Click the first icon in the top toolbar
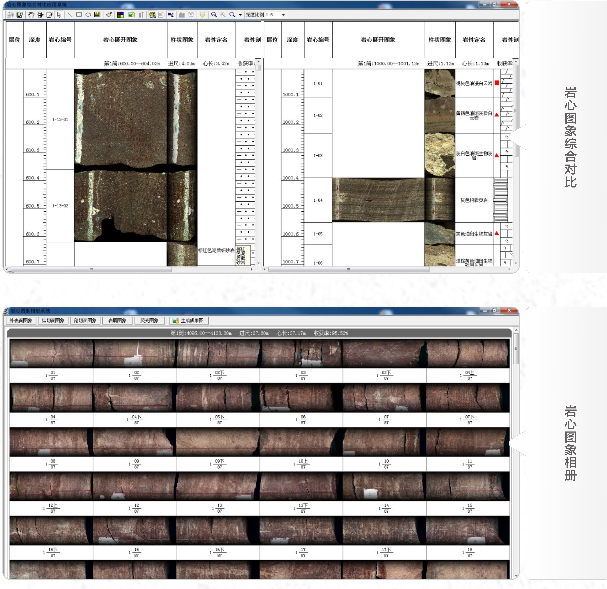 pos(10,16)
